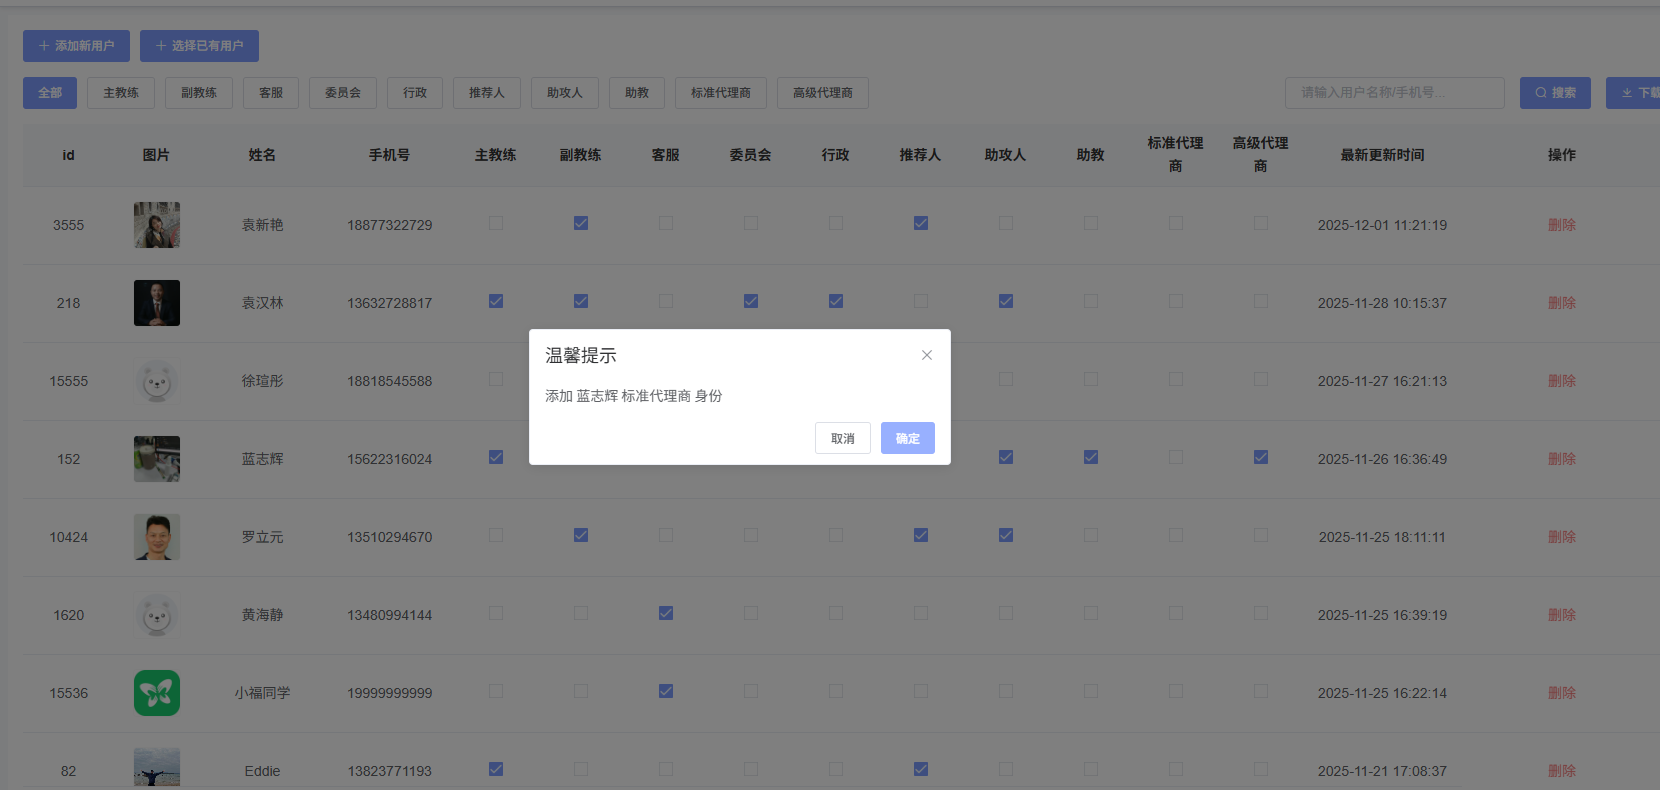
Task: Open 袁新艳's avatar photo
Action: coord(157,225)
